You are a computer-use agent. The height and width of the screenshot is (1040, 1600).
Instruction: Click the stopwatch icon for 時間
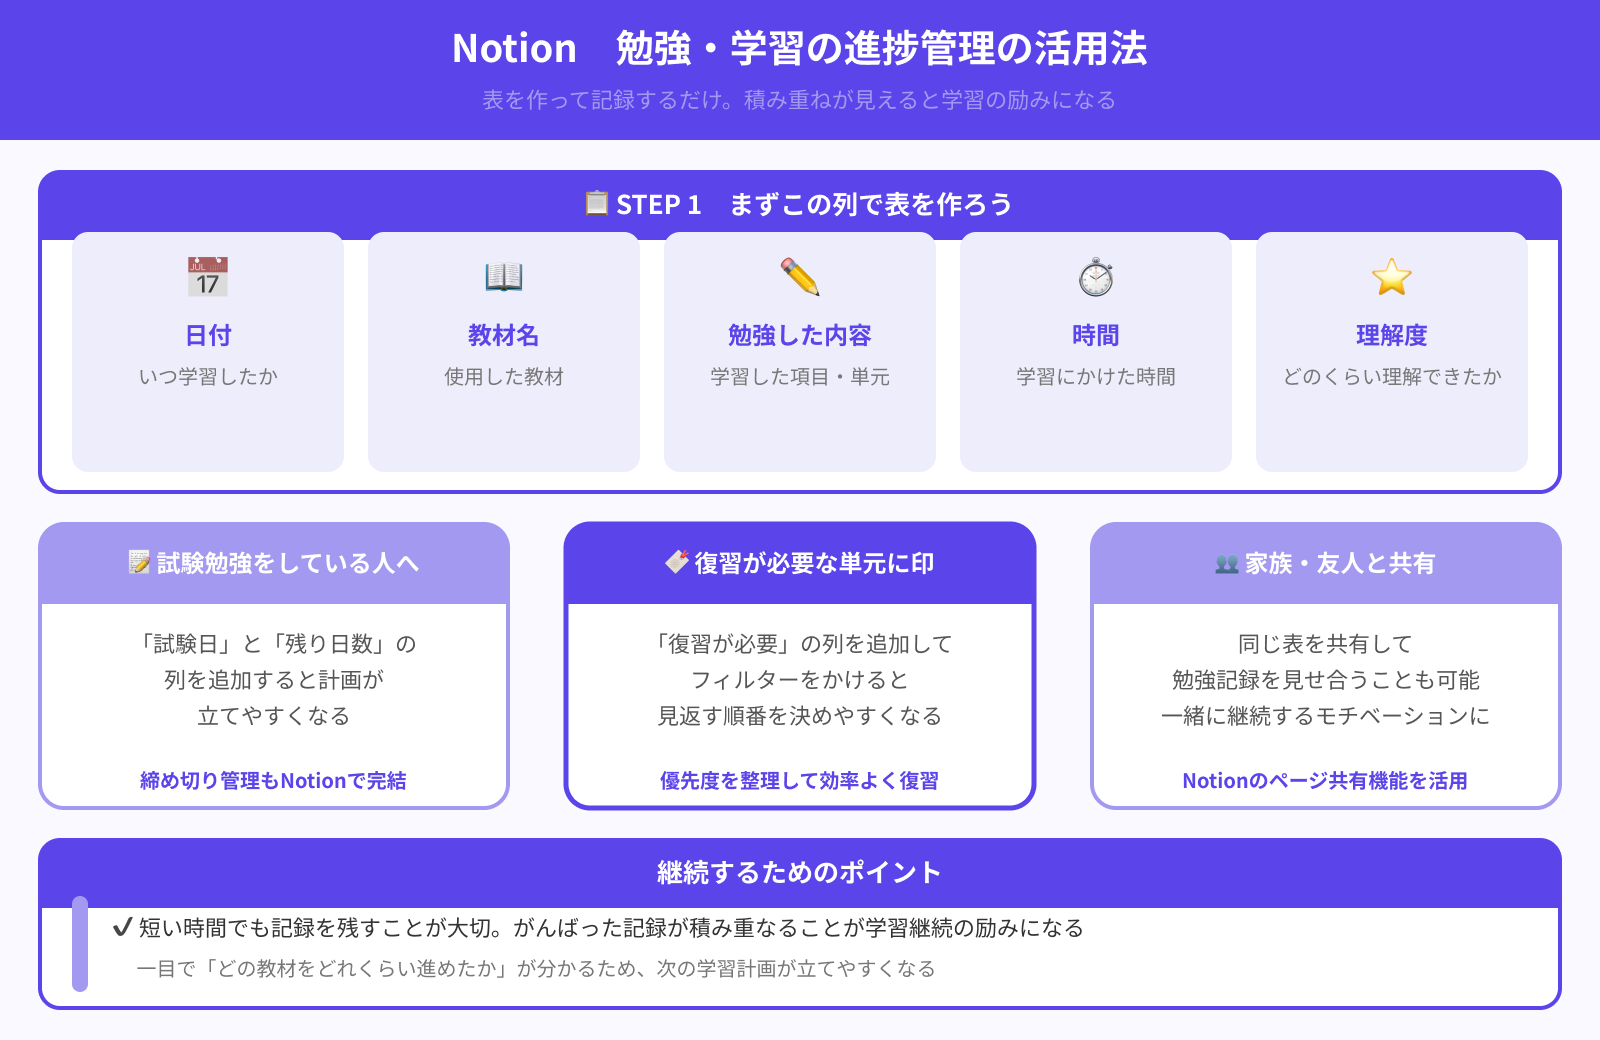pos(1095,278)
